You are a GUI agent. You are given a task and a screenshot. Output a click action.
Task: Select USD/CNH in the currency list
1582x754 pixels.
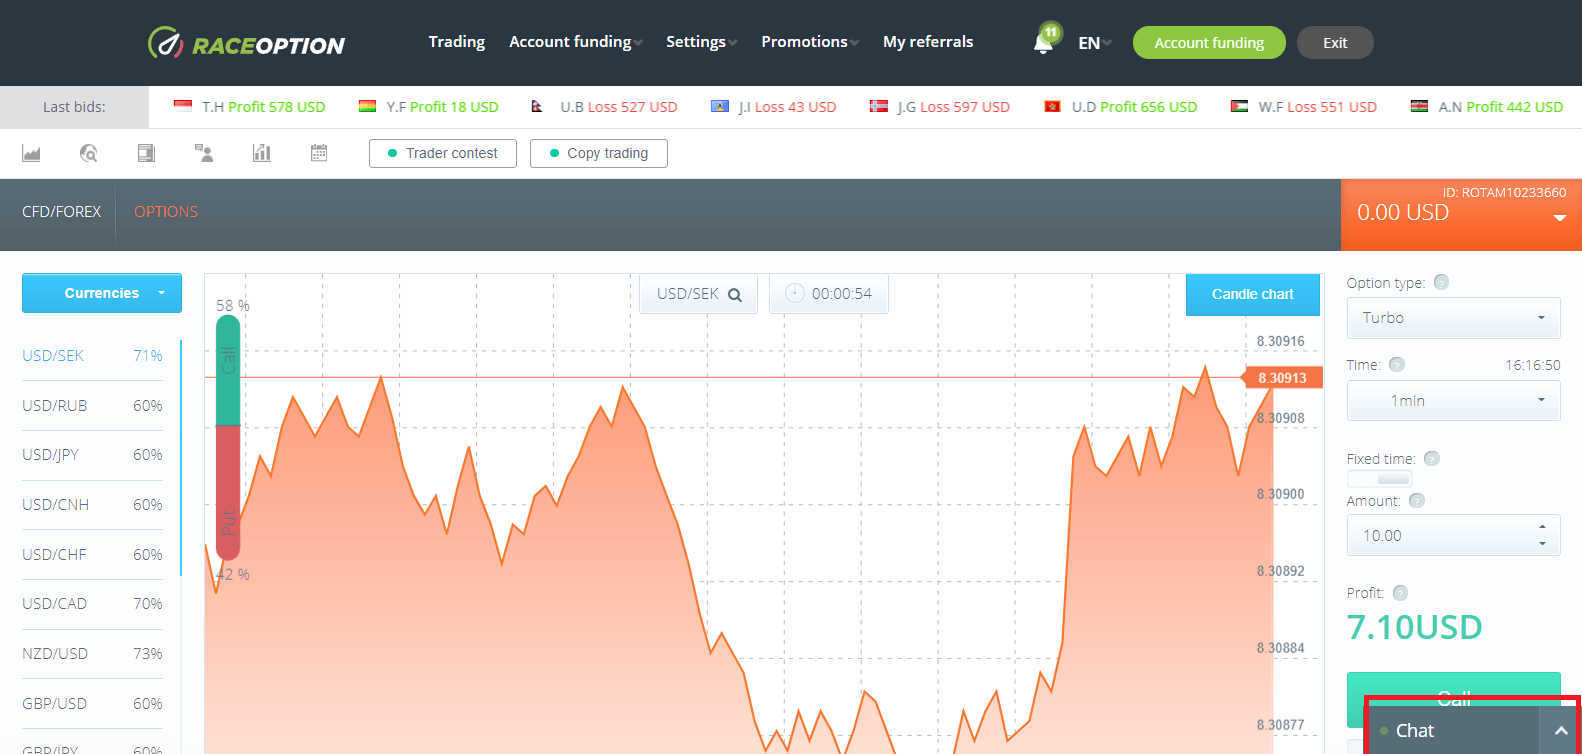92,505
